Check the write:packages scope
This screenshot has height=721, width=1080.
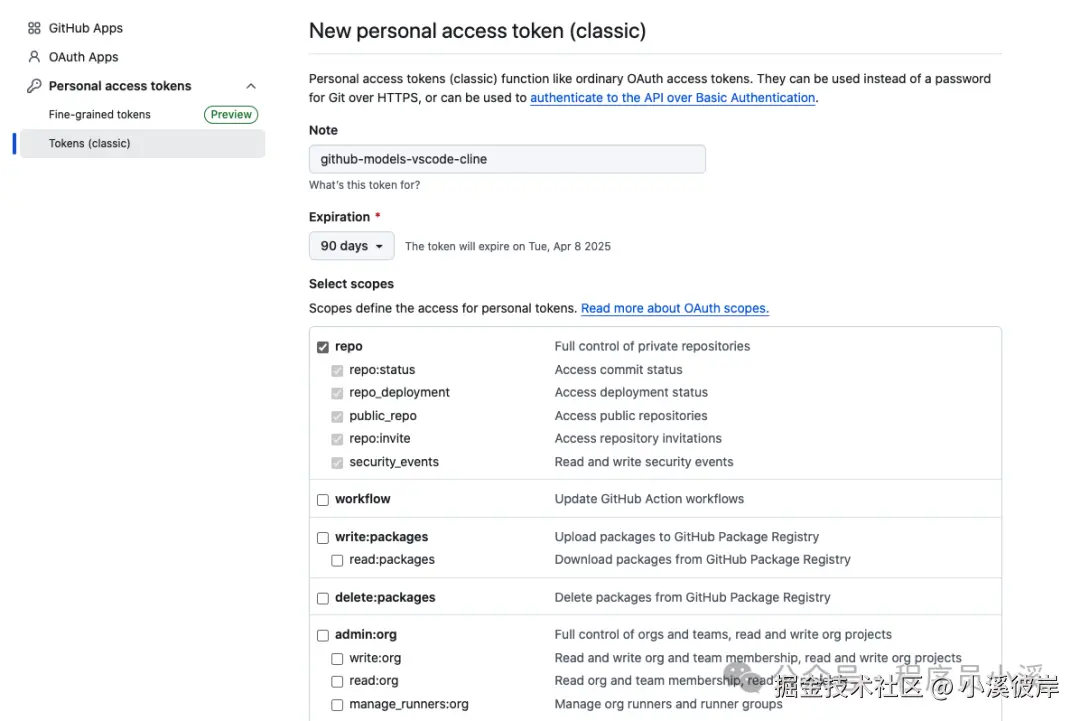click(x=323, y=538)
